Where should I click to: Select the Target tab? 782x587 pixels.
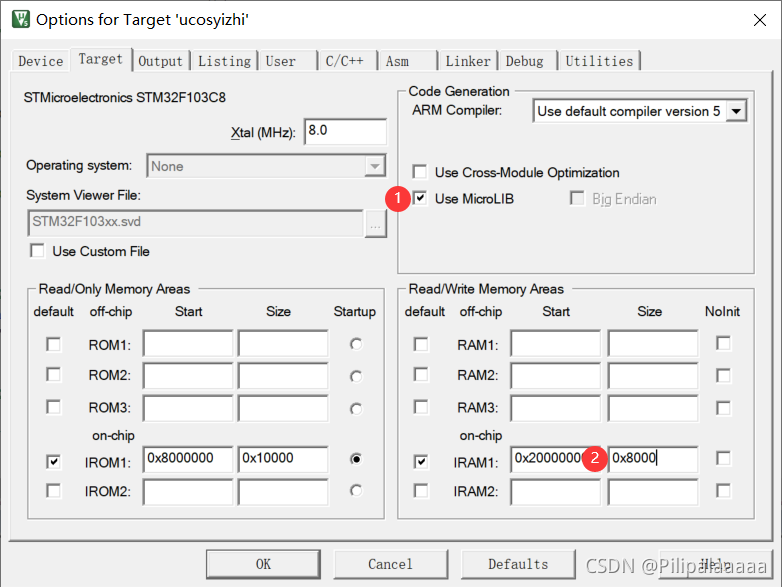coord(101,59)
